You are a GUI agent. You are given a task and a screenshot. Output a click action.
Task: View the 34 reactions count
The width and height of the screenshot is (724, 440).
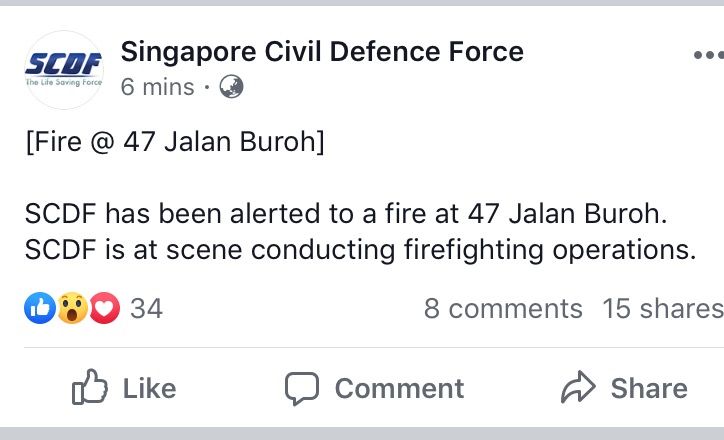click(146, 309)
